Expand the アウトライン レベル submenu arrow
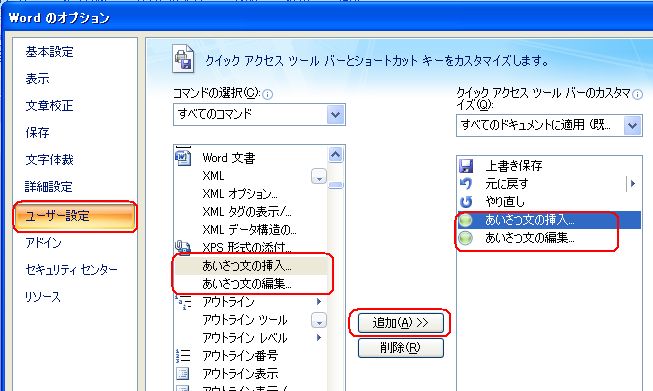This screenshot has height=391, width=653. tap(319, 337)
